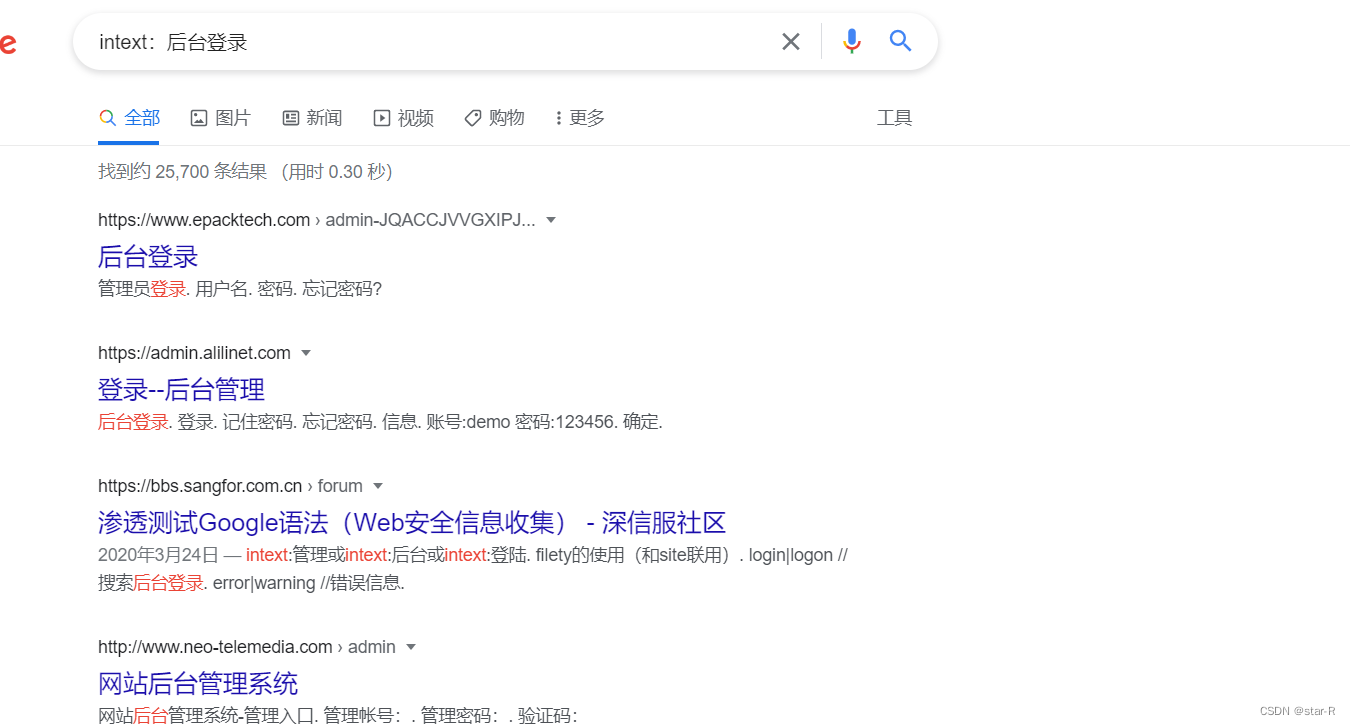Open the 视频 tab
Screen dimensions: 1350x725
404,118
